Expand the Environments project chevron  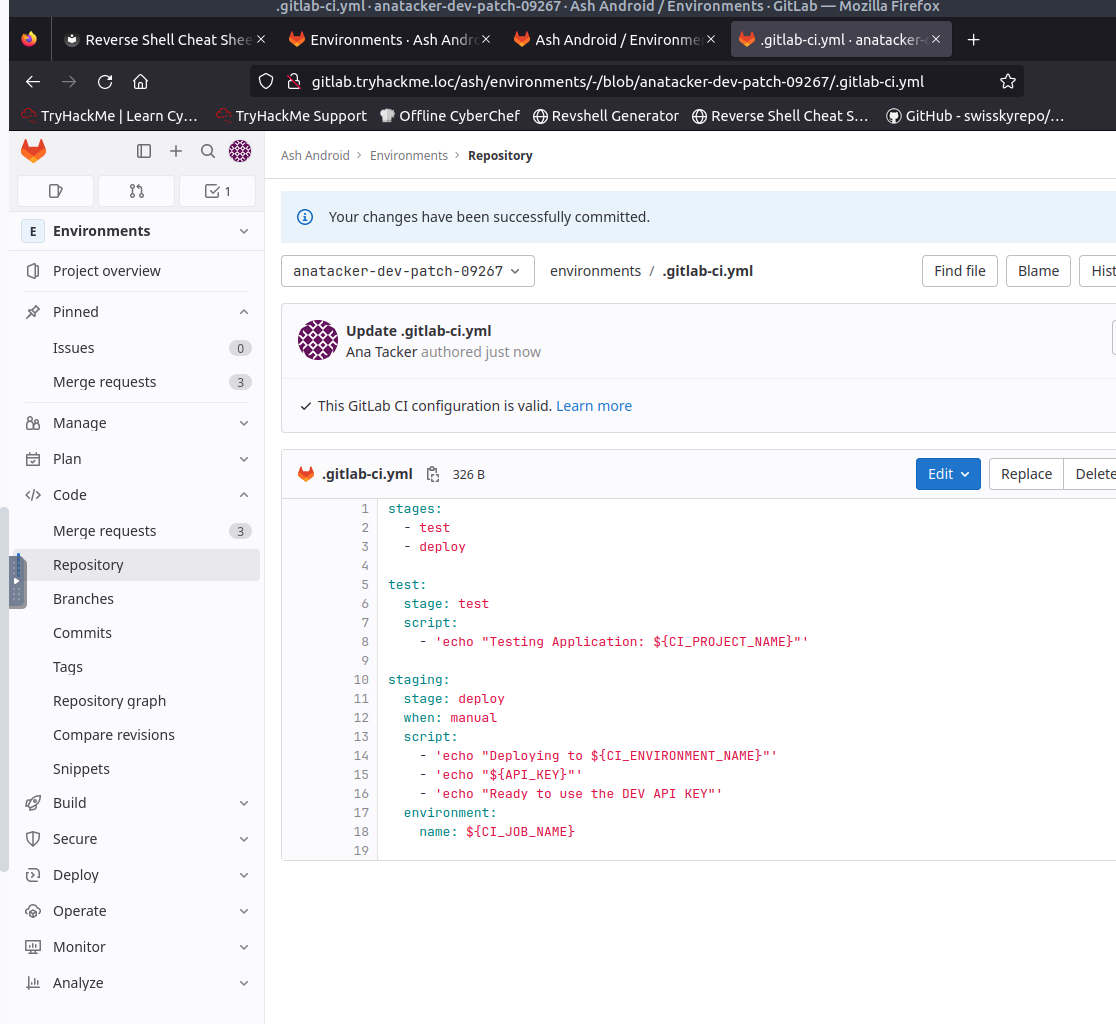(x=244, y=231)
